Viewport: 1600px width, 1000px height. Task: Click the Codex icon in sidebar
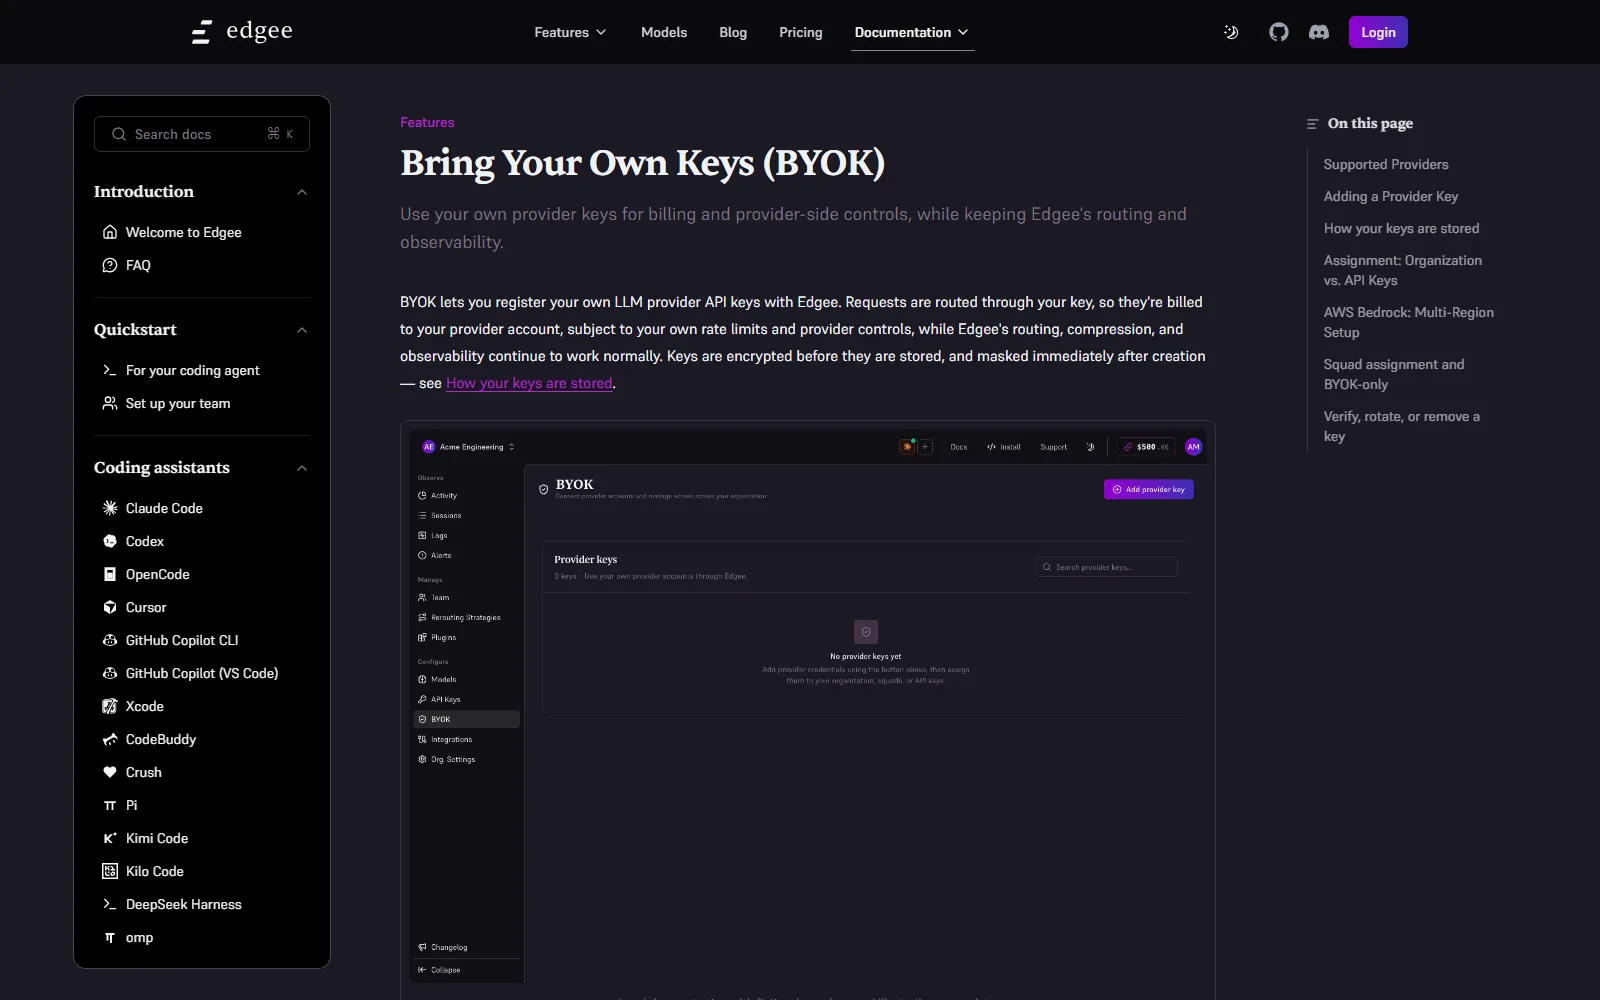110,541
